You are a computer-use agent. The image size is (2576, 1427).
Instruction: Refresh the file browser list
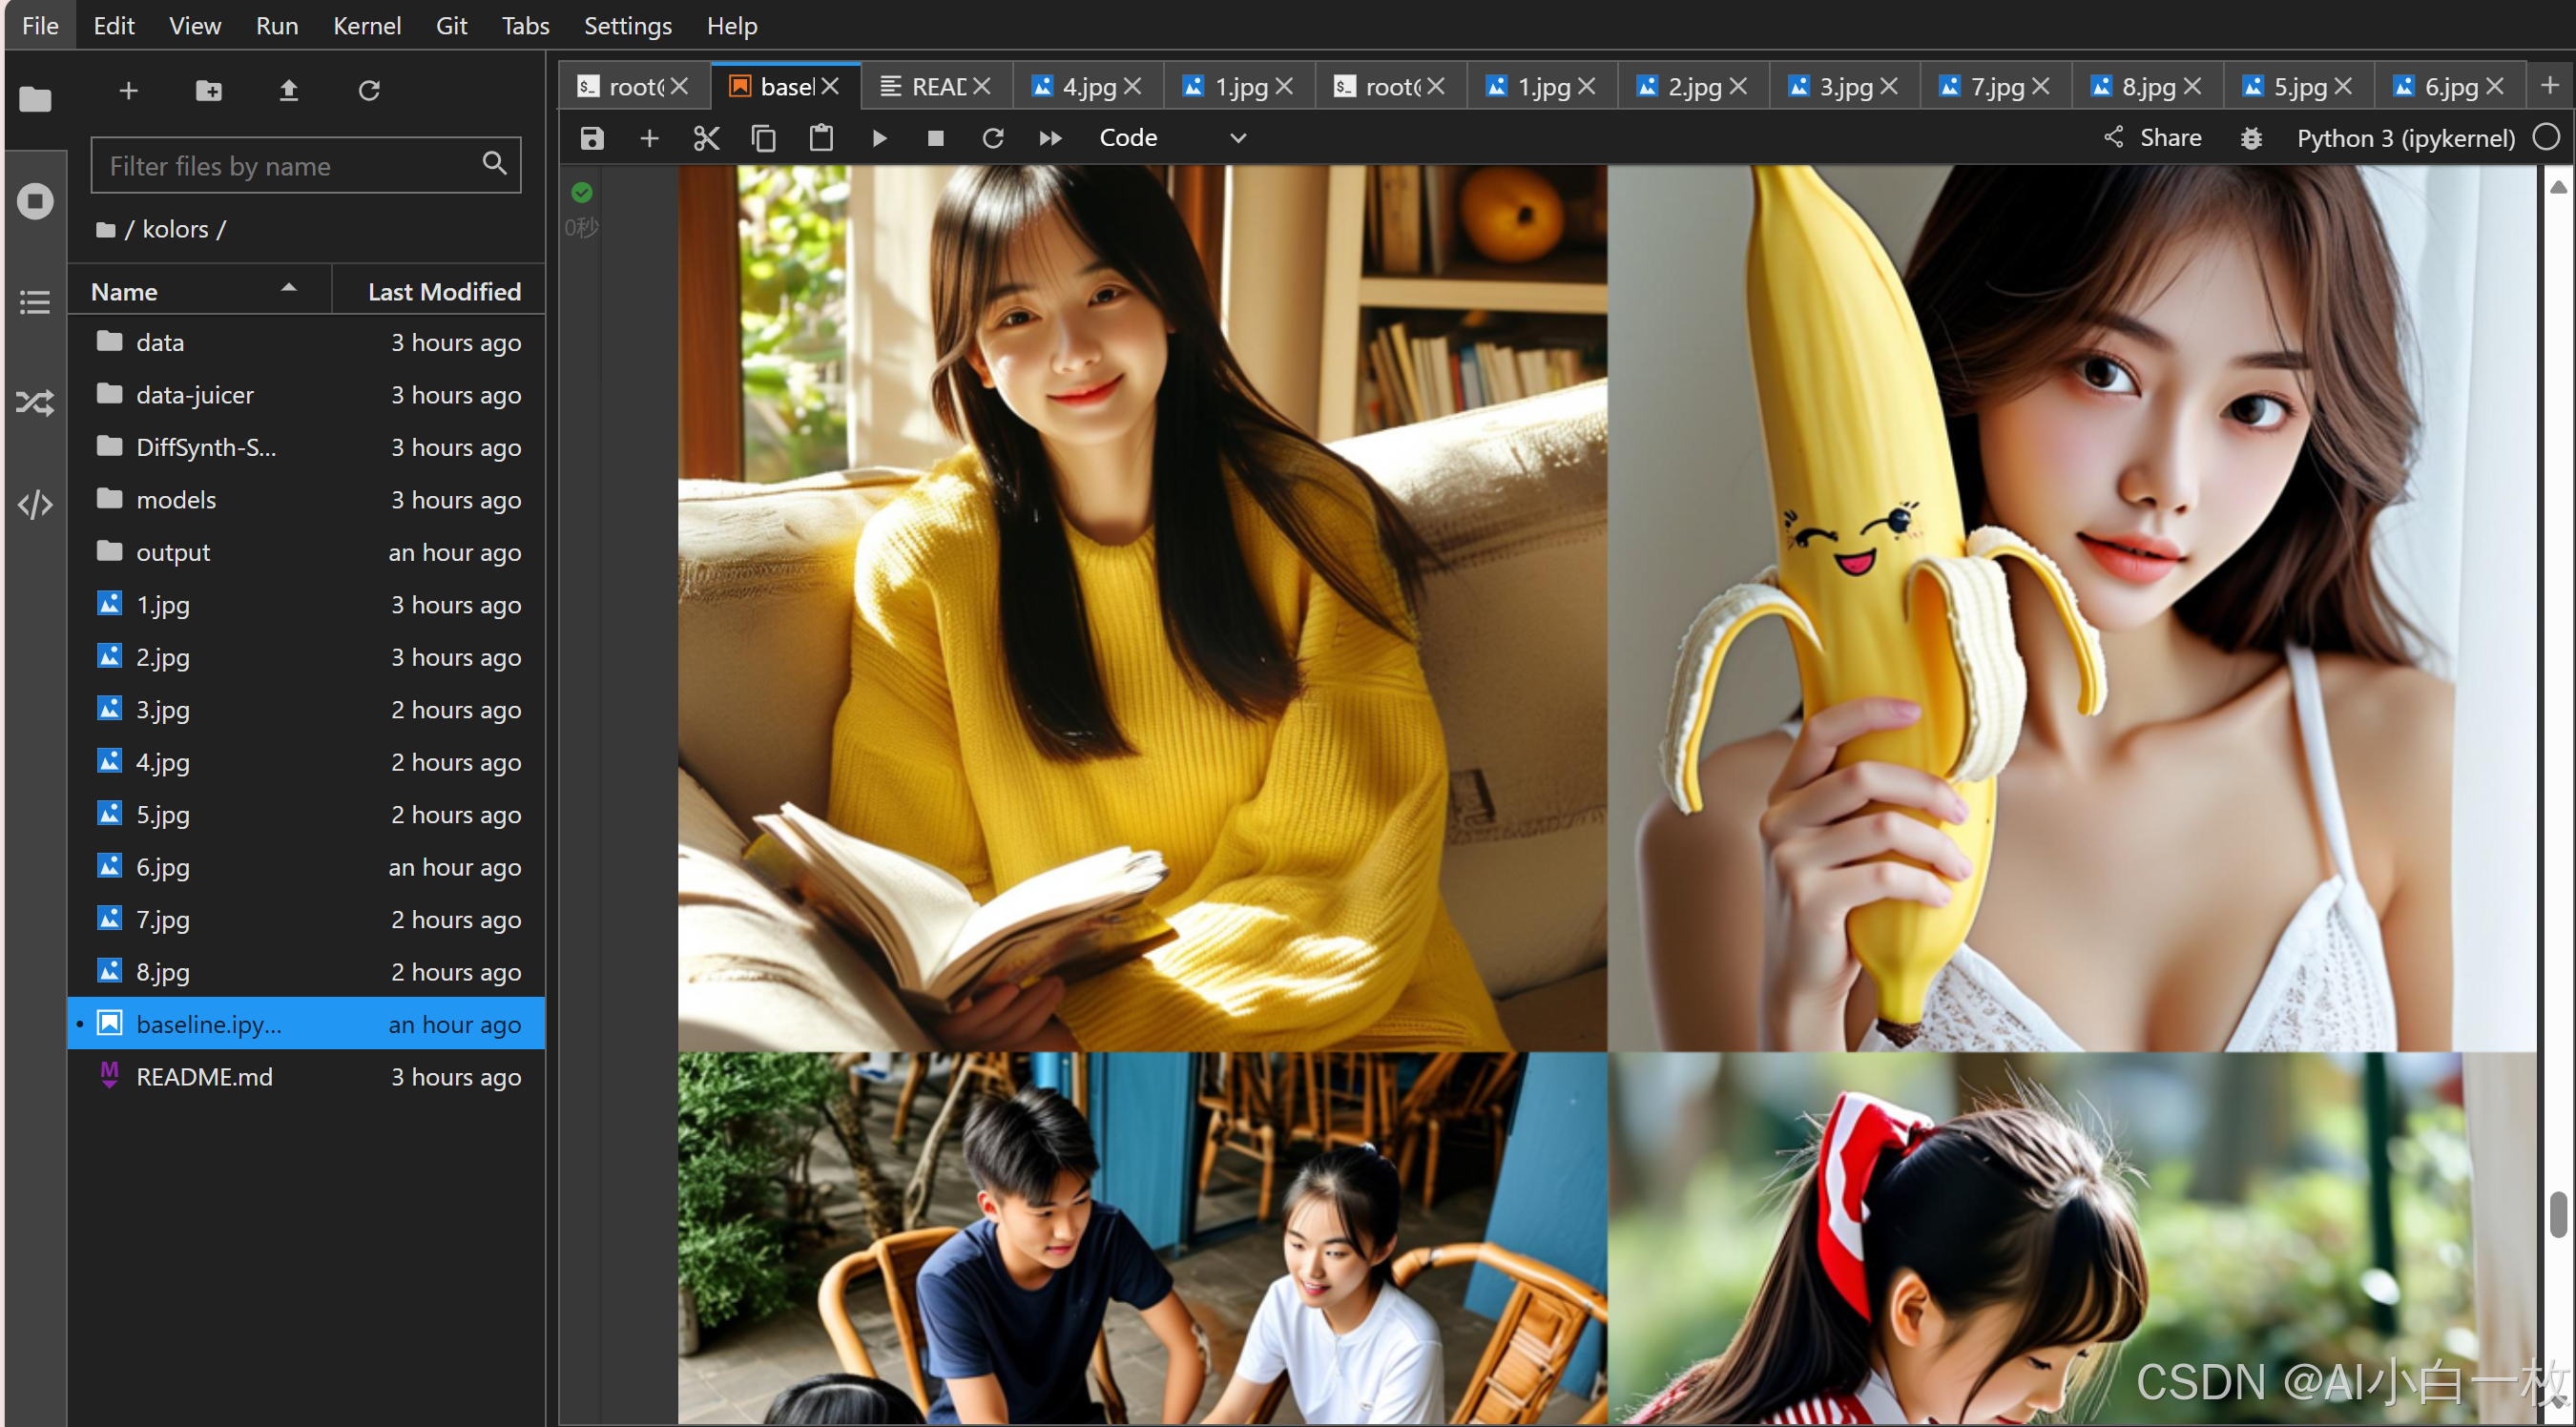[x=369, y=91]
